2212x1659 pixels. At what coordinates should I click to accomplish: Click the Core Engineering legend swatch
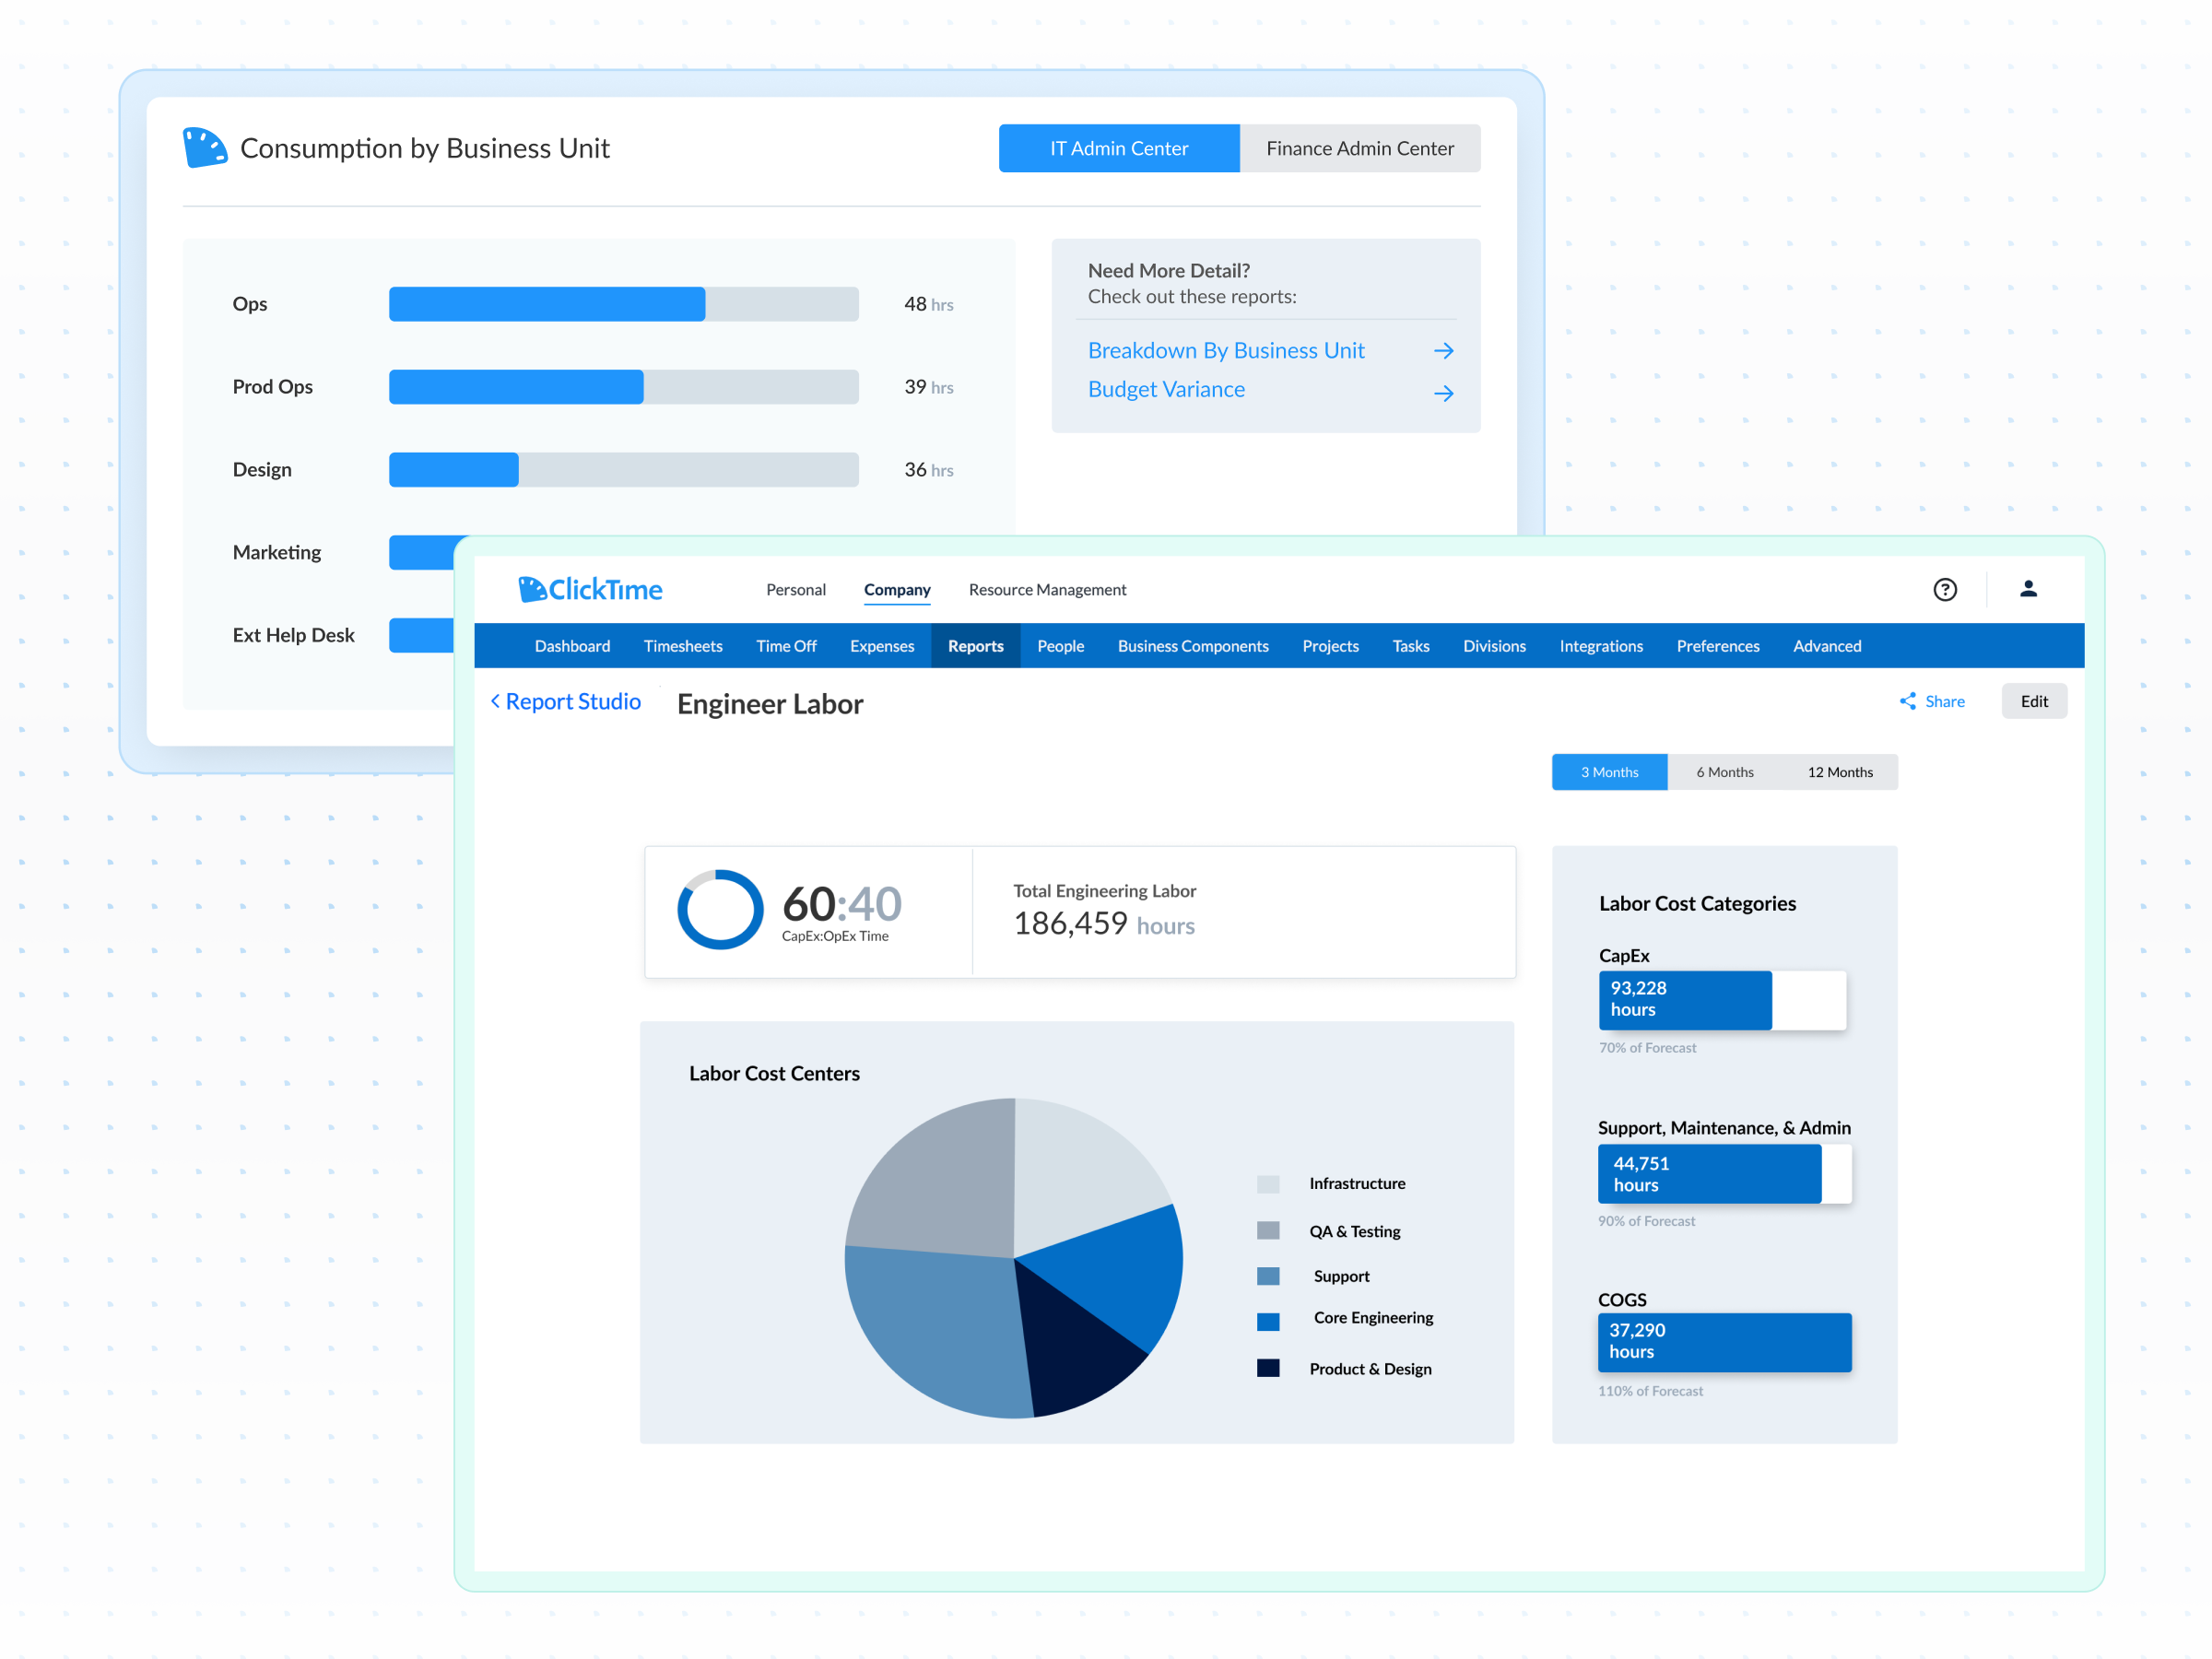click(1268, 1321)
